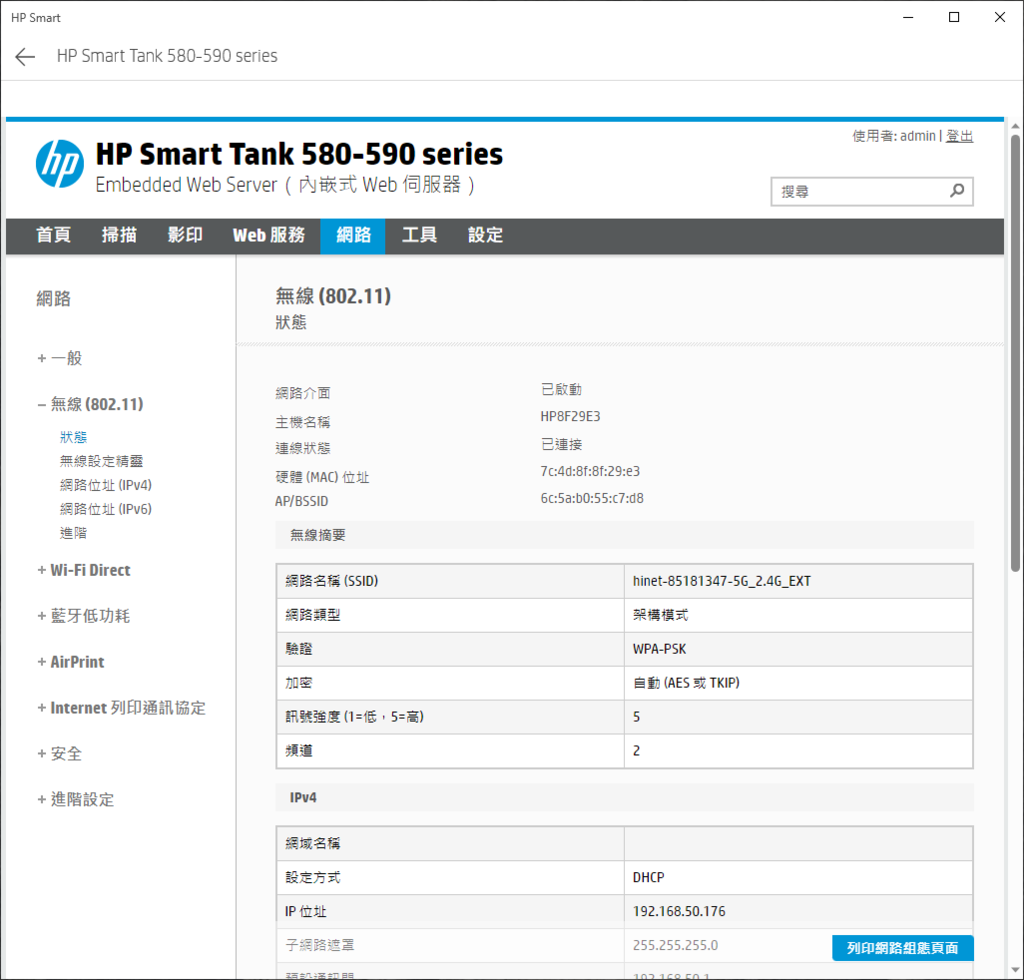Expand the 進階設定 section
Screen dimensions: 1024x980
[x=76, y=799]
